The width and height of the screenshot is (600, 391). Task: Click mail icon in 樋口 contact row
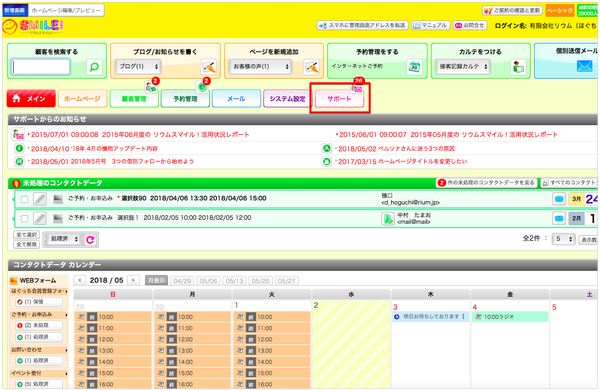(559, 199)
